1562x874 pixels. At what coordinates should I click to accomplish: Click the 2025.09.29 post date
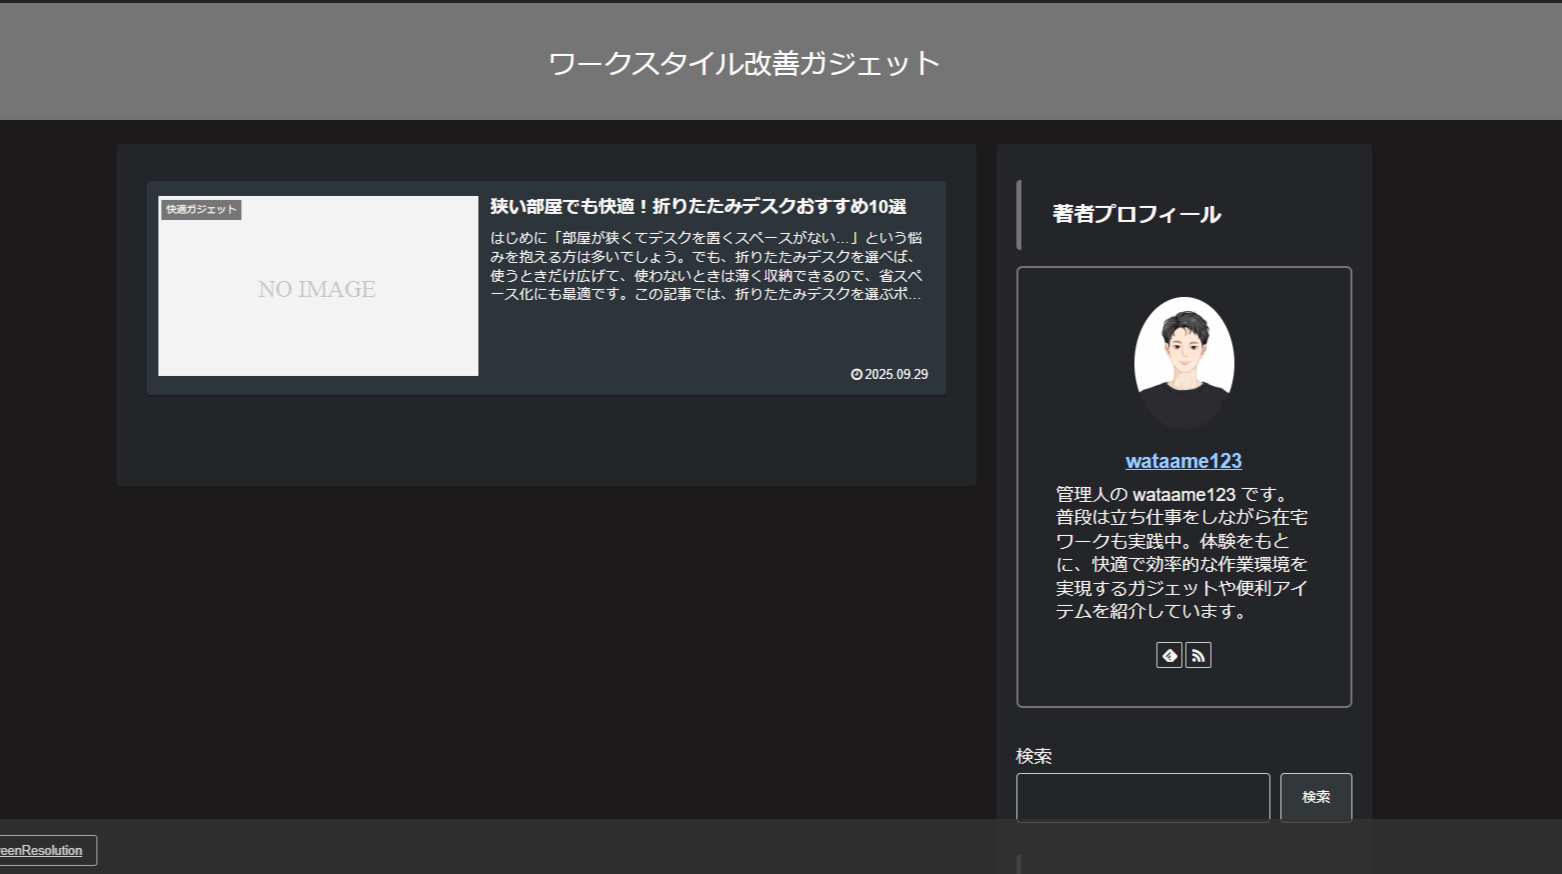point(896,374)
